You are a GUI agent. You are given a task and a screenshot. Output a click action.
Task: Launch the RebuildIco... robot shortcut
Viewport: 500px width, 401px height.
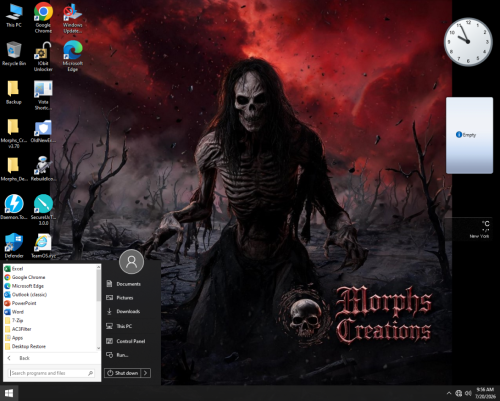tap(43, 169)
